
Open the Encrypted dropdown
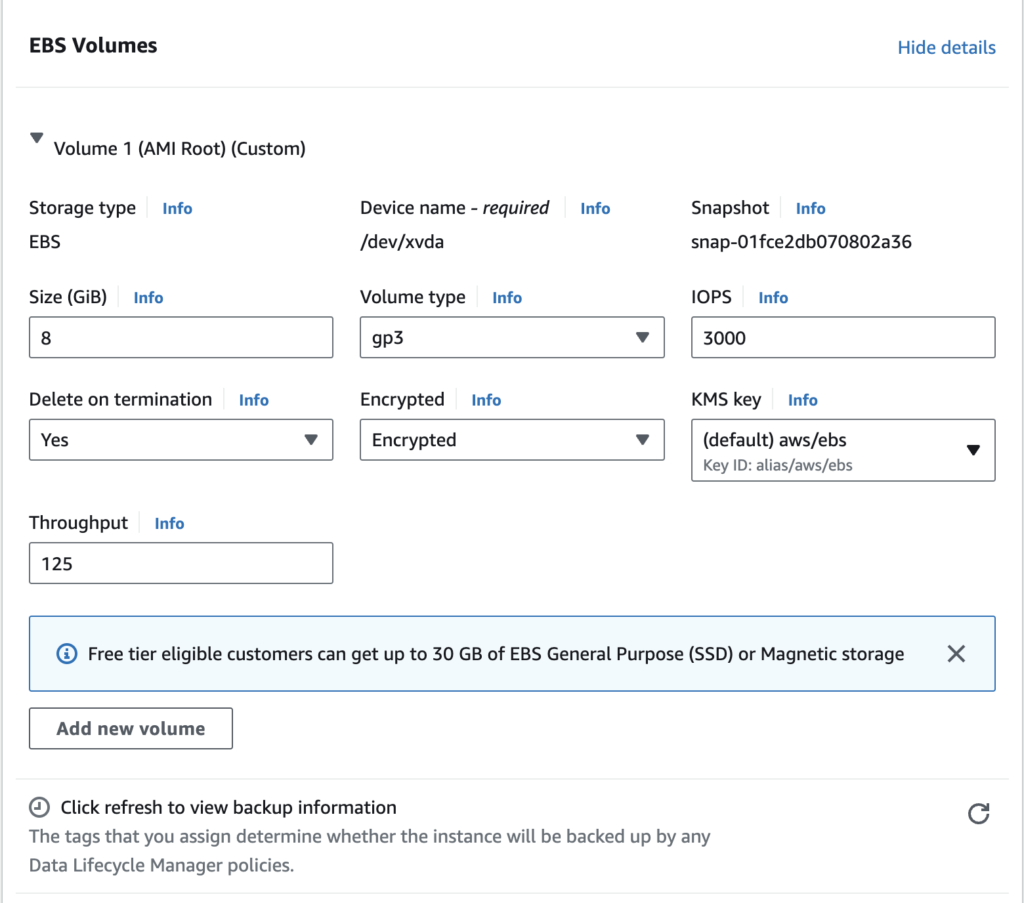tap(511, 440)
